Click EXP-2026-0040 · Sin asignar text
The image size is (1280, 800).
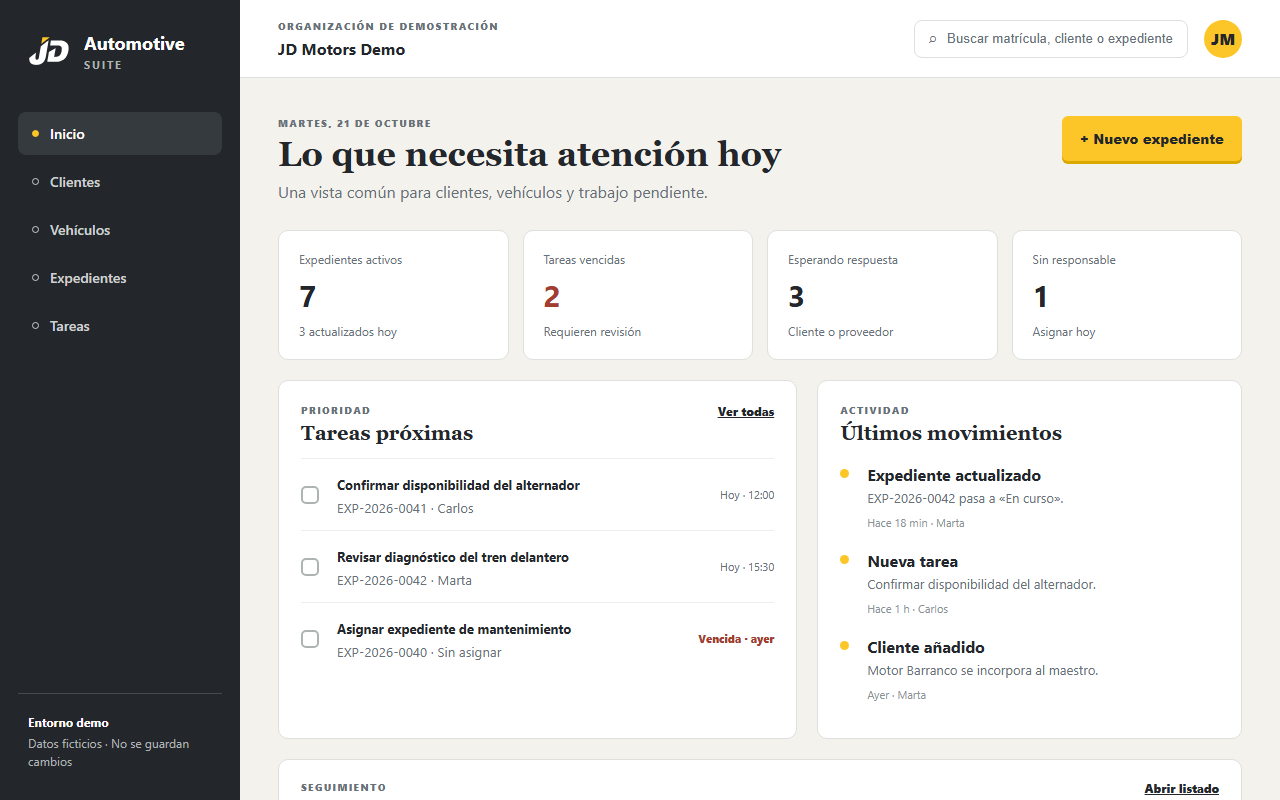(x=419, y=652)
